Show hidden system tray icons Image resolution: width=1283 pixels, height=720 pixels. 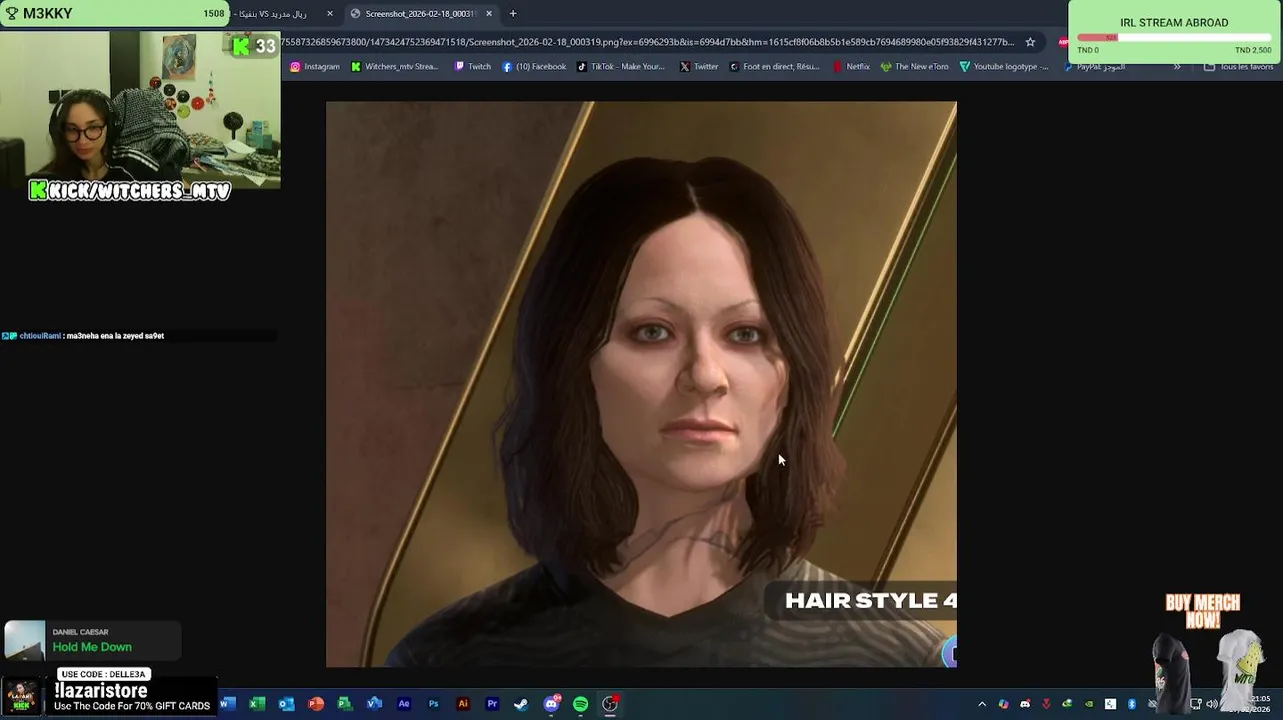click(982, 704)
